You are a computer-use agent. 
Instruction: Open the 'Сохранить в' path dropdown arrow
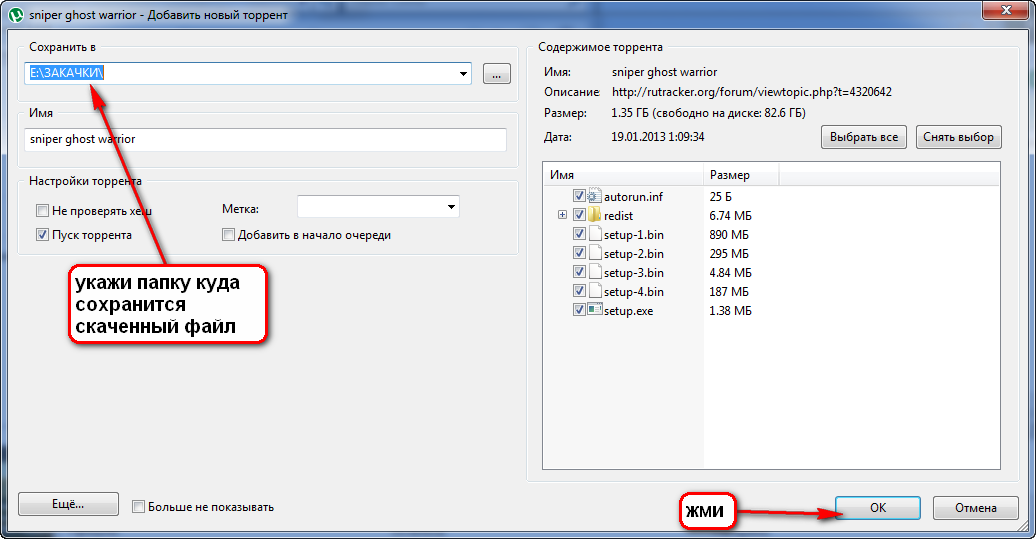coord(463,73)
